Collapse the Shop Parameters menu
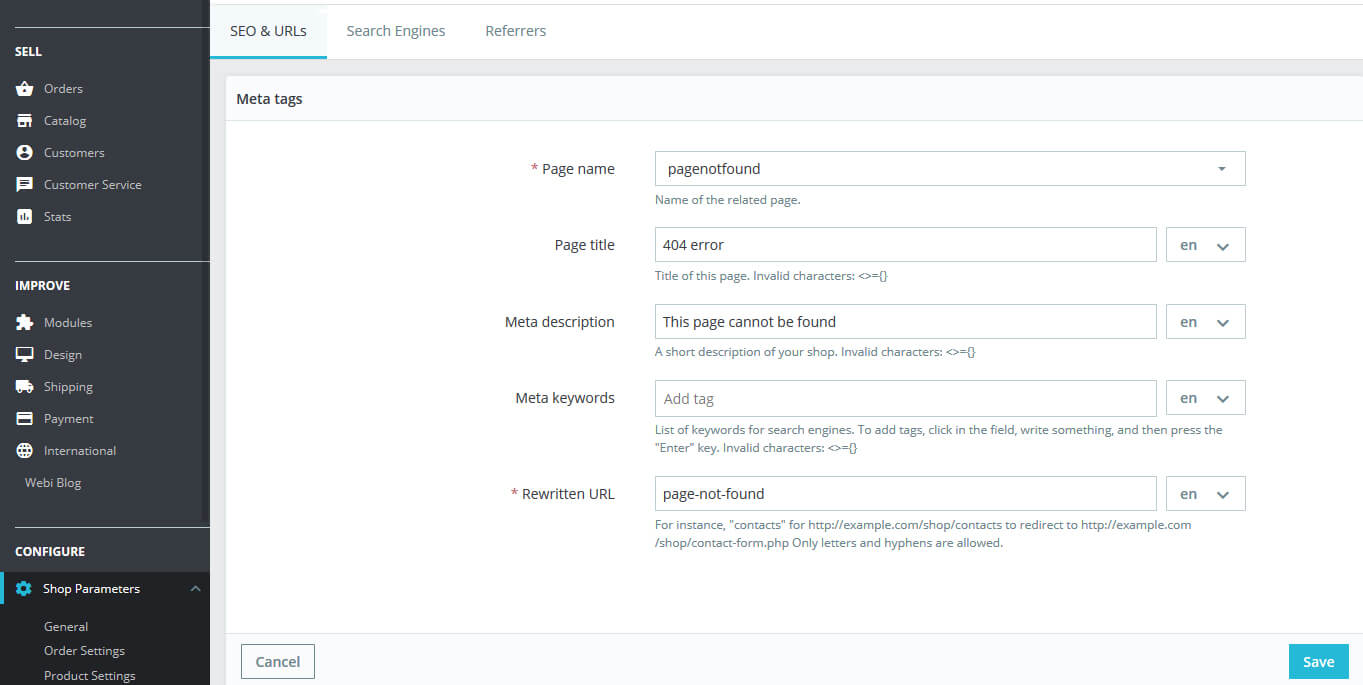Image resolution: width=1363 pixels, height=685 pixels. pyautogui.click(x=196, y=589)
